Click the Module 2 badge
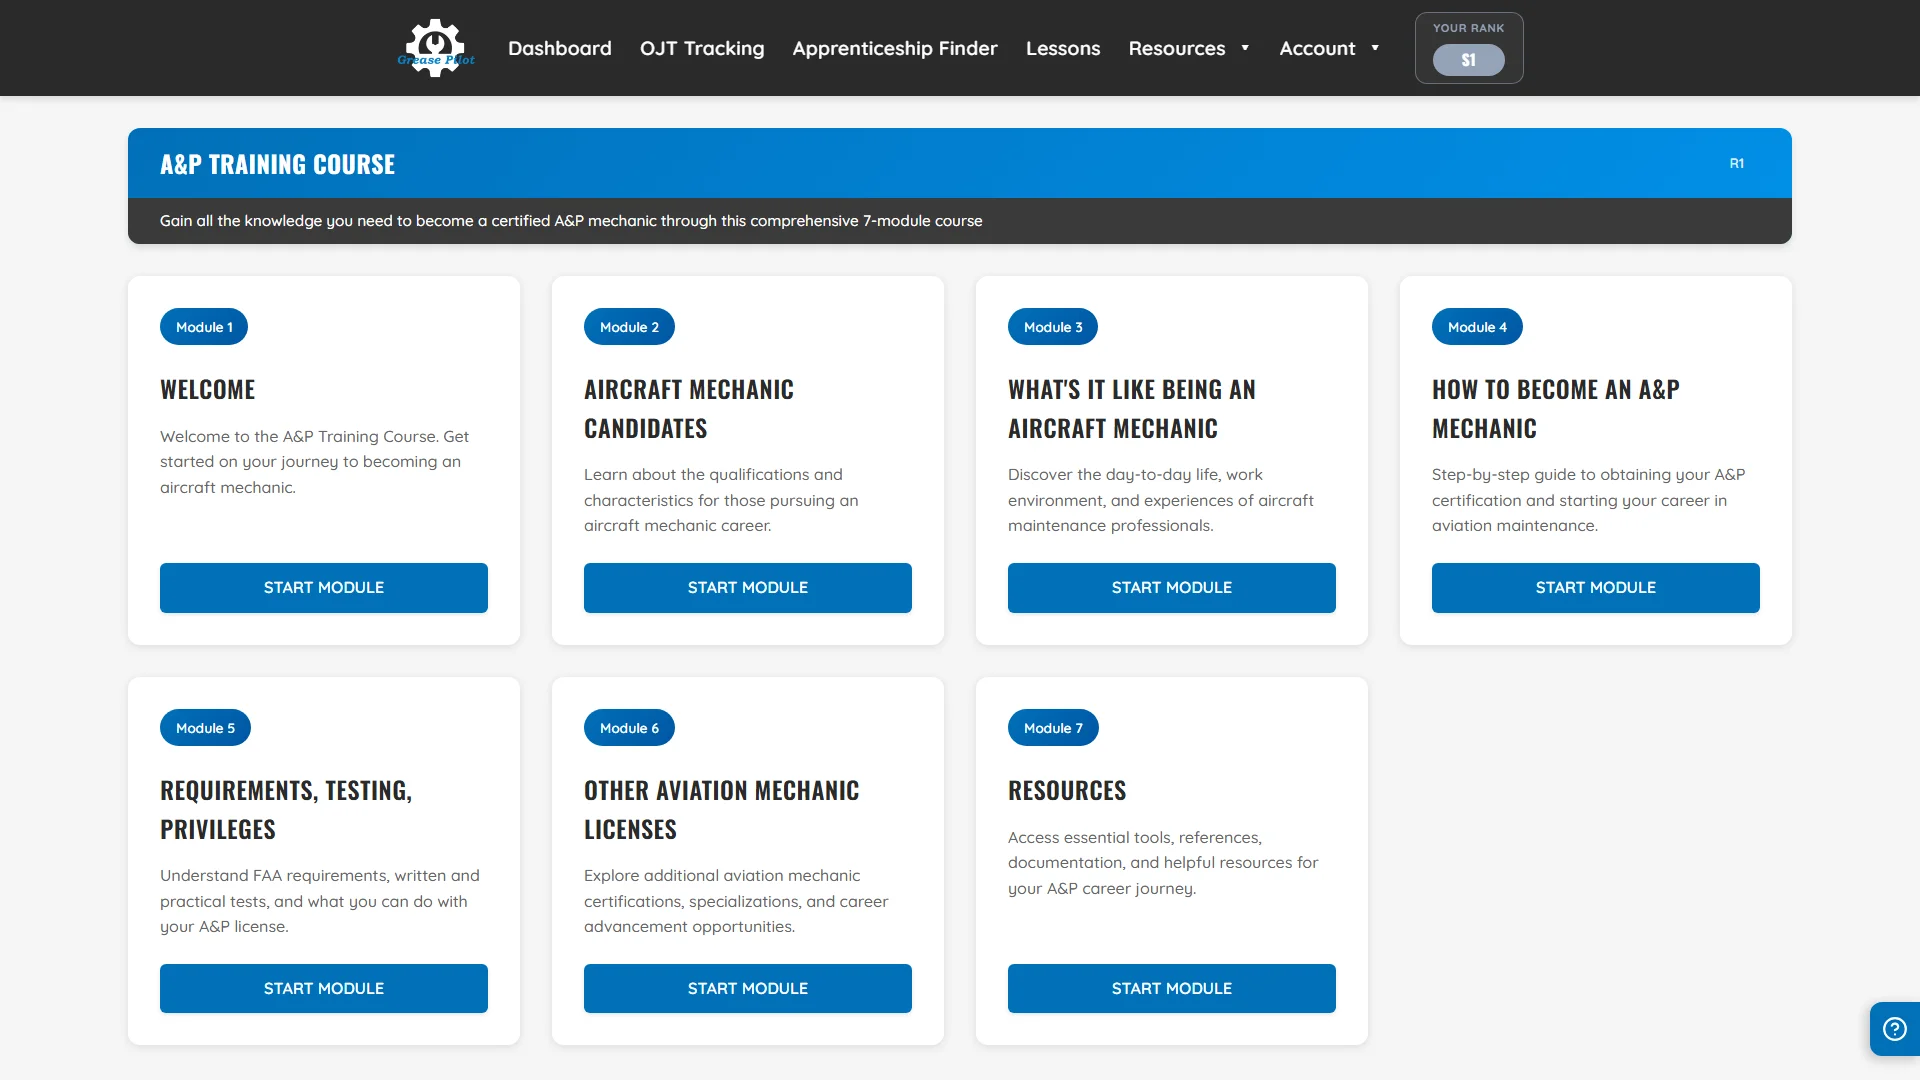The width and height of the screenshot is (1920, 1080). tap(629, 327)
